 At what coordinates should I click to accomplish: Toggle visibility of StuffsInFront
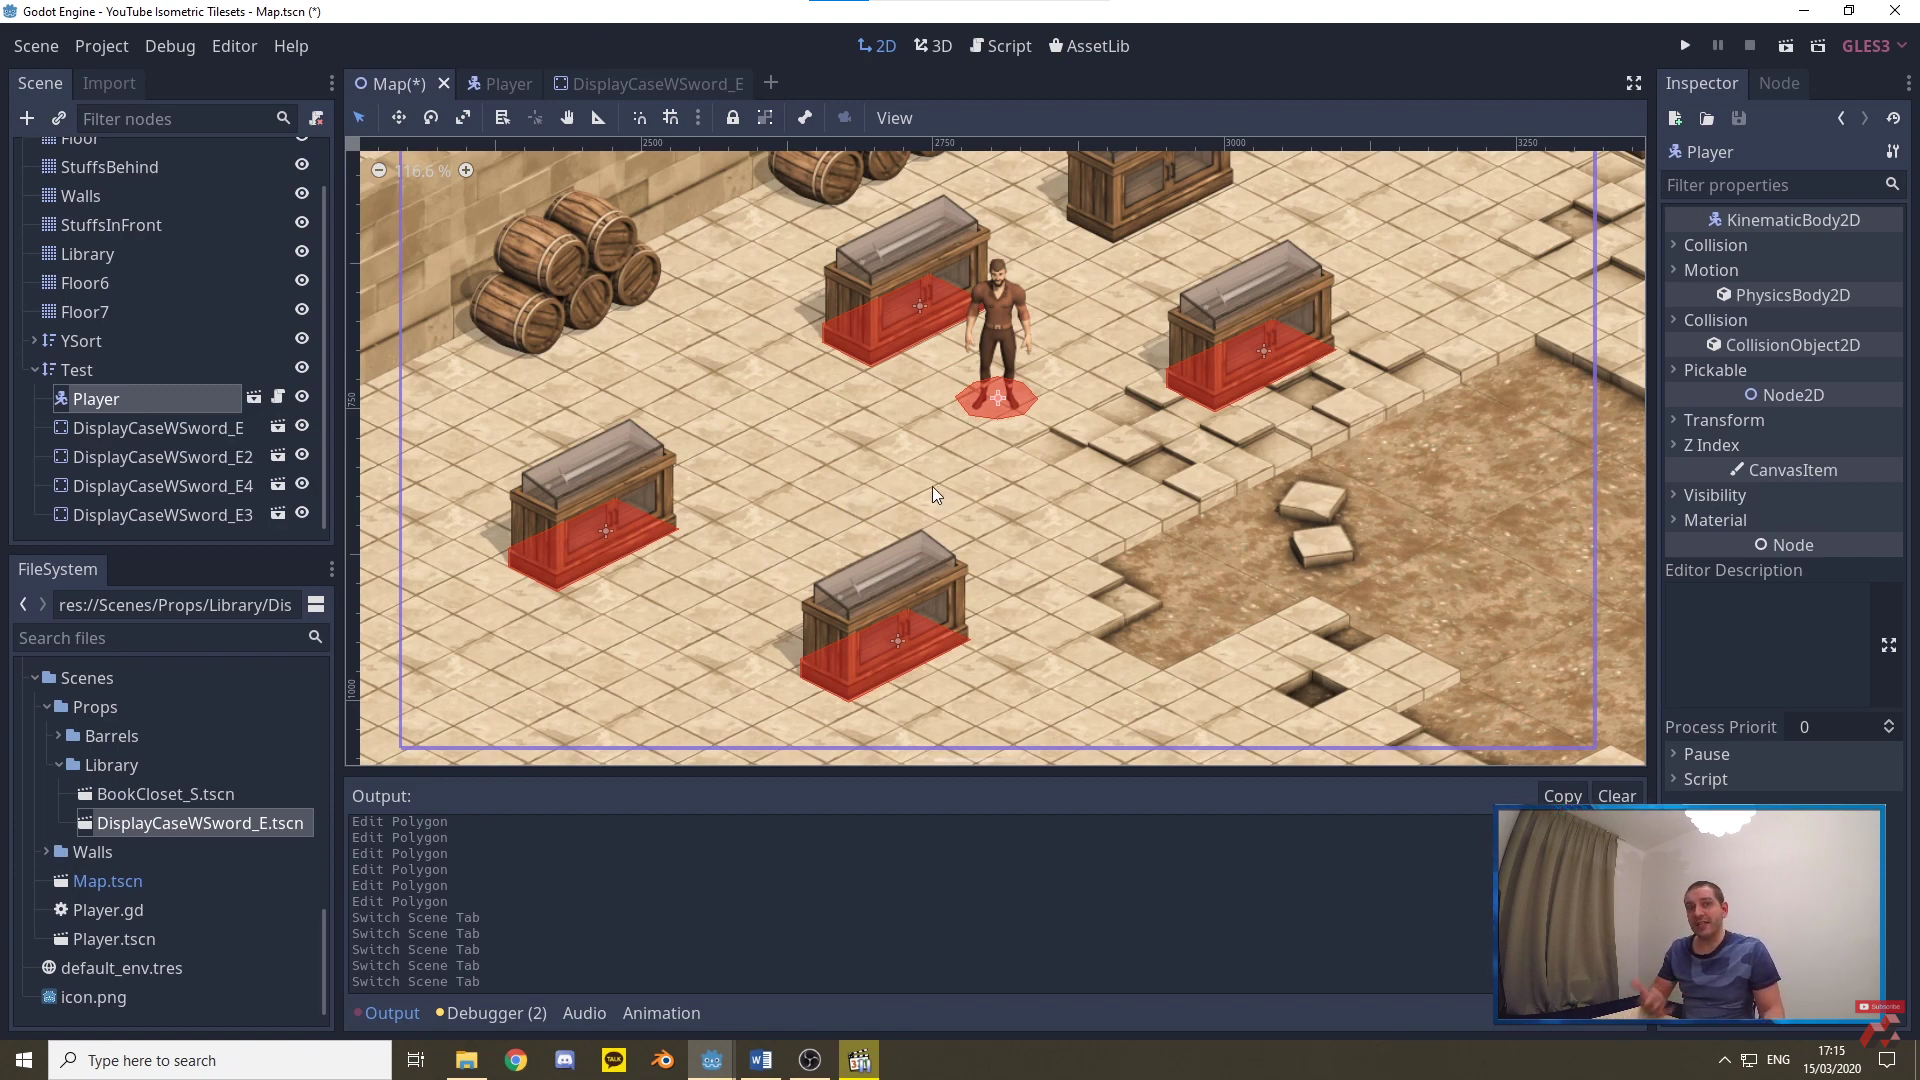(x=302, y=223)
